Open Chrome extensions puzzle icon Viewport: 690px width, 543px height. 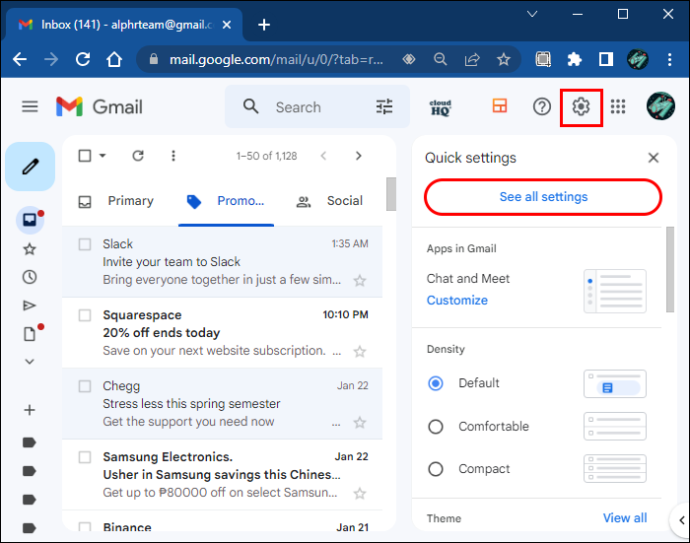574,59
